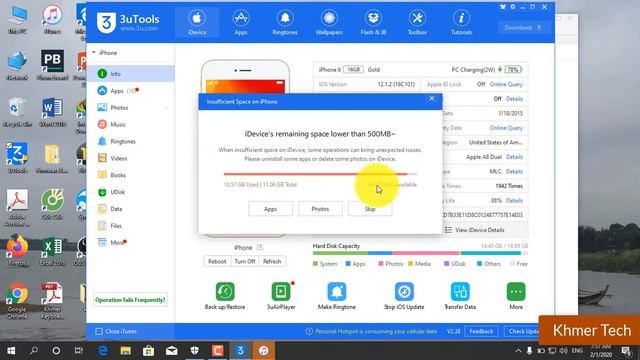This screenshot has width=640, height=360.
Task: Click the Skip button in dialog
Action: [370, 209]
